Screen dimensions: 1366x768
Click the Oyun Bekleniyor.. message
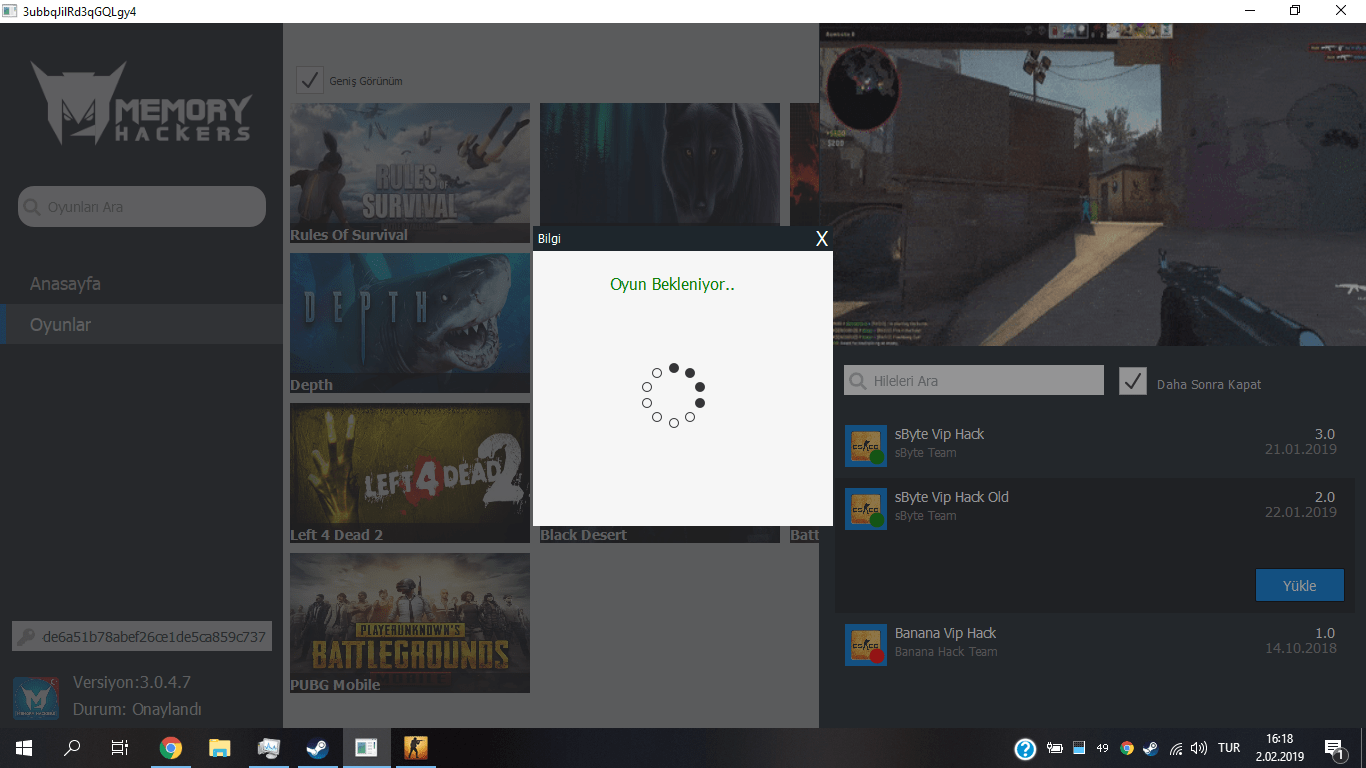pos(672,285)
